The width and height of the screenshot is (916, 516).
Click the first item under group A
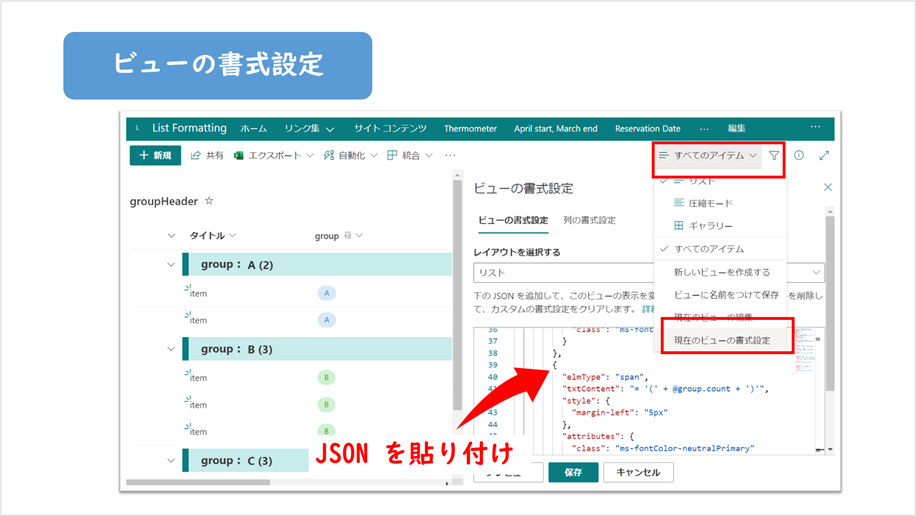pos(197,293)
